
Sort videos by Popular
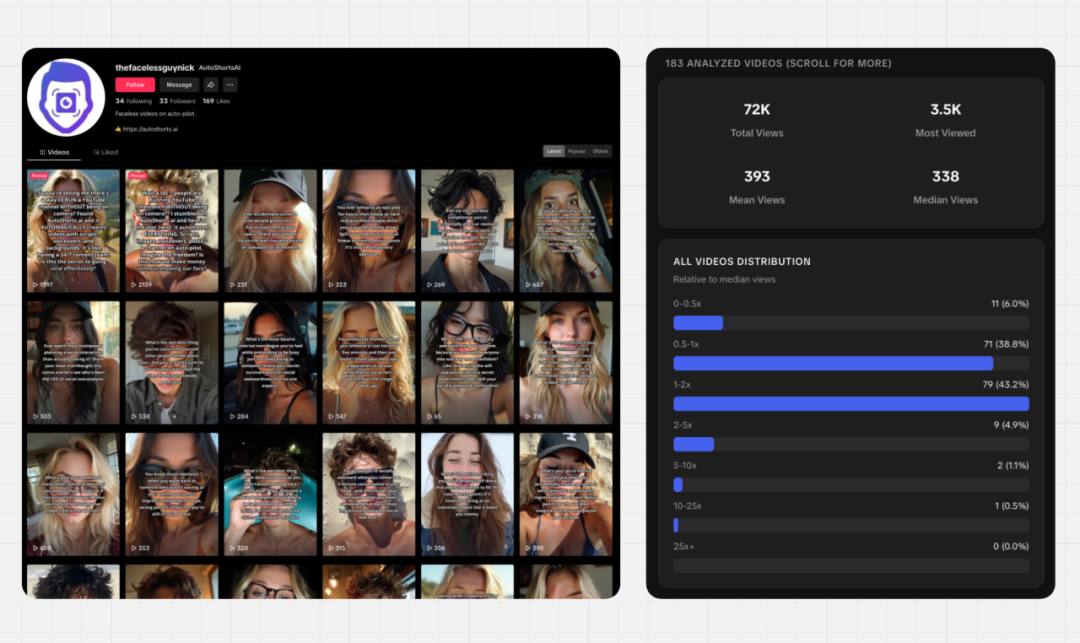pyautogui.click(x=577, y=151)
